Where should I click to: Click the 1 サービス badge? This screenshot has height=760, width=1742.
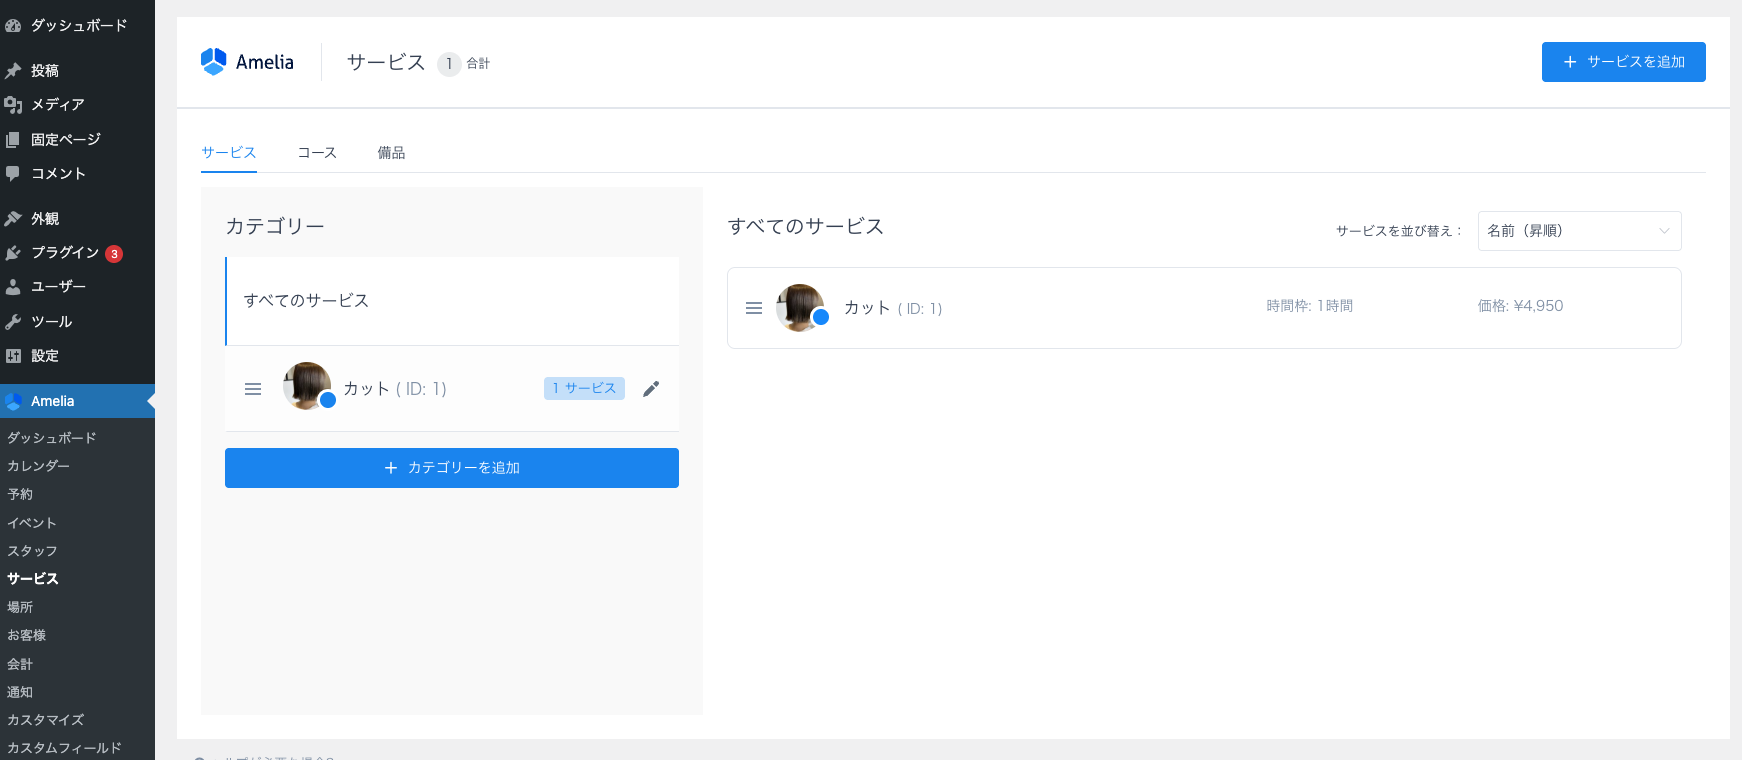pyautogui.click(x=584, y=388)
